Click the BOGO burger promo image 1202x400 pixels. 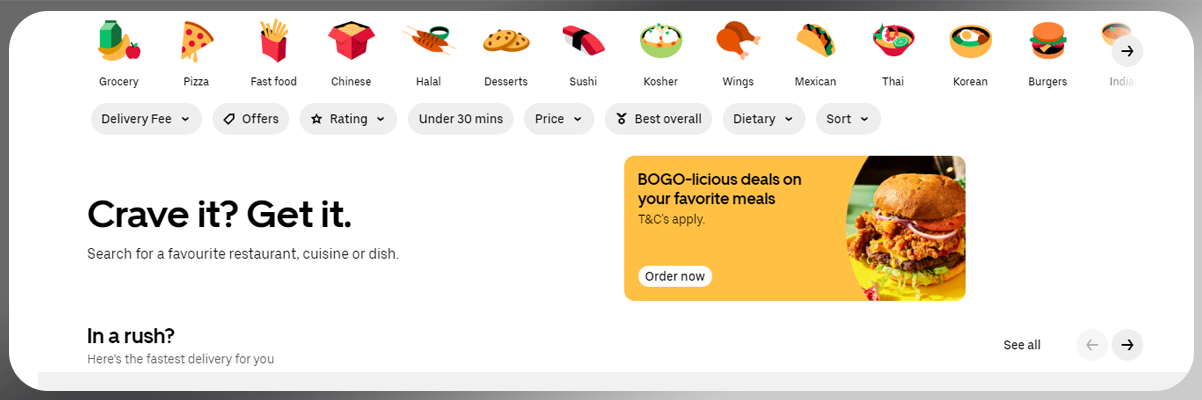(904, 228)
